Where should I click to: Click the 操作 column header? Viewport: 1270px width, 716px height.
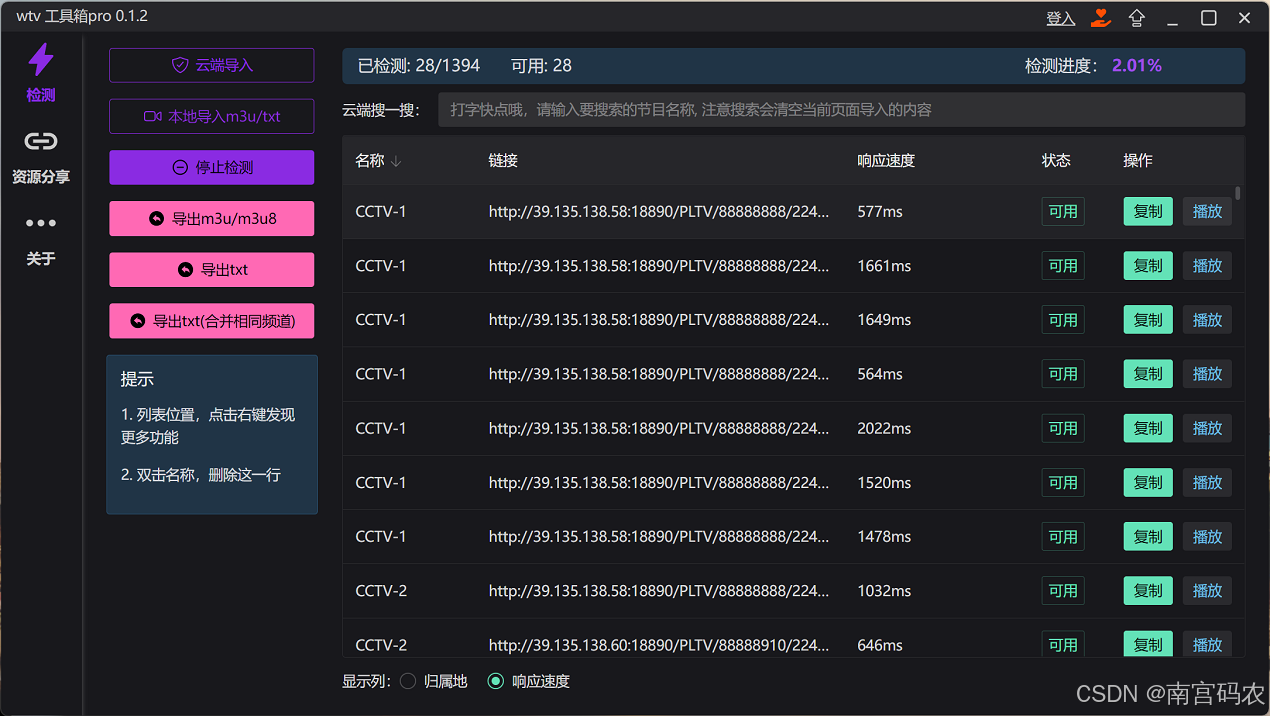[x=1138, y=160]
